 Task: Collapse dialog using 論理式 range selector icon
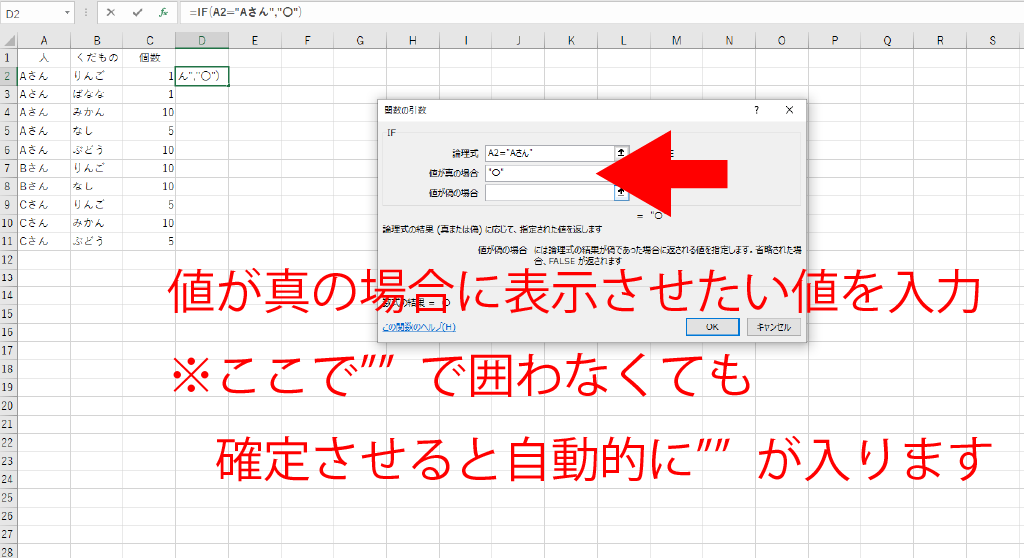click(621, 153)
